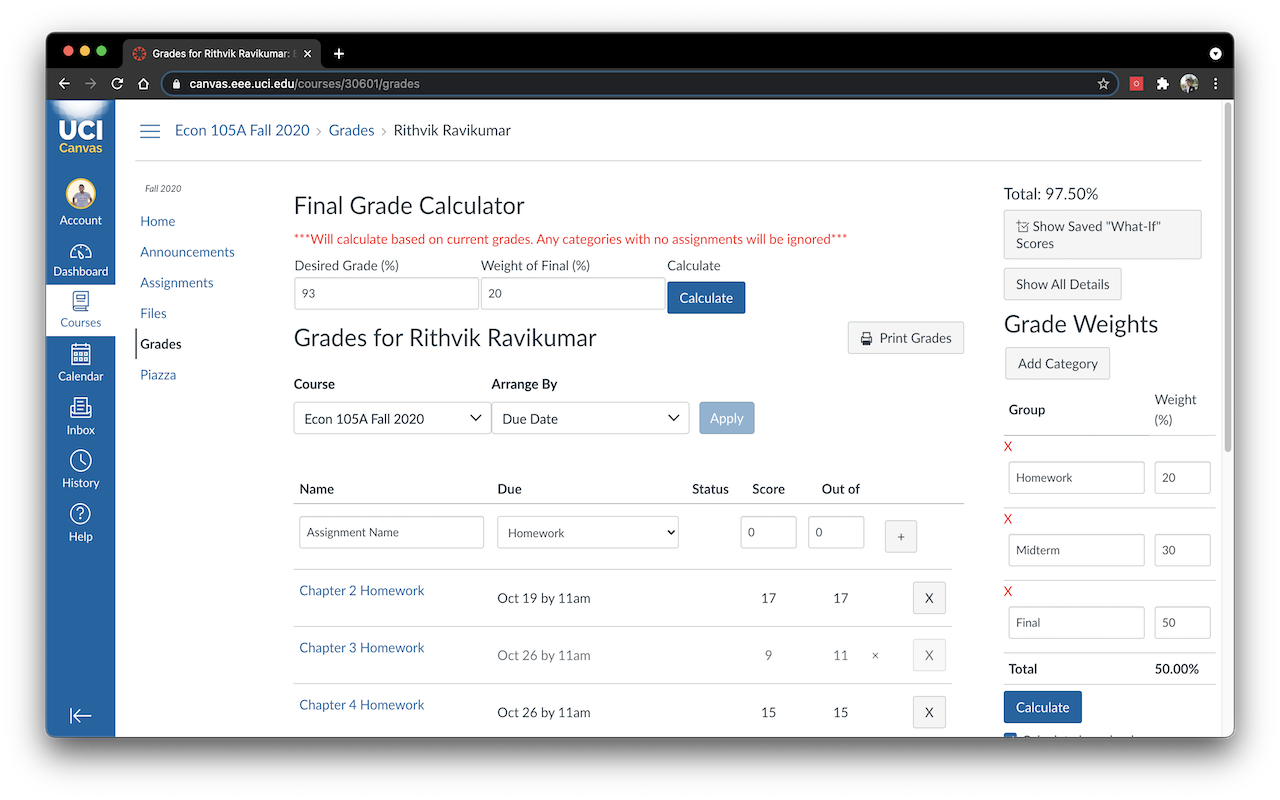Image resolution: width=1280 pixels, height=800 pixels.
Task: Remove the Midterm weight group with red X
Action: pyautogui.click(x=1008, y=519)
